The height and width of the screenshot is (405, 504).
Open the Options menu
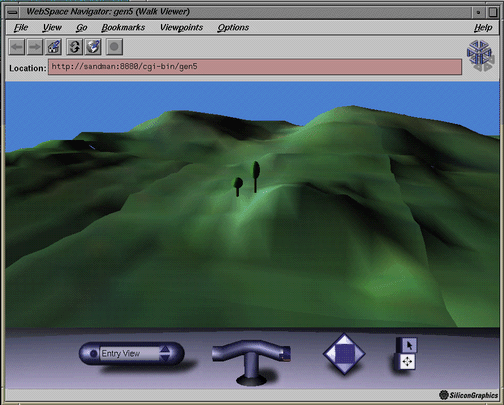pos(233,27)
